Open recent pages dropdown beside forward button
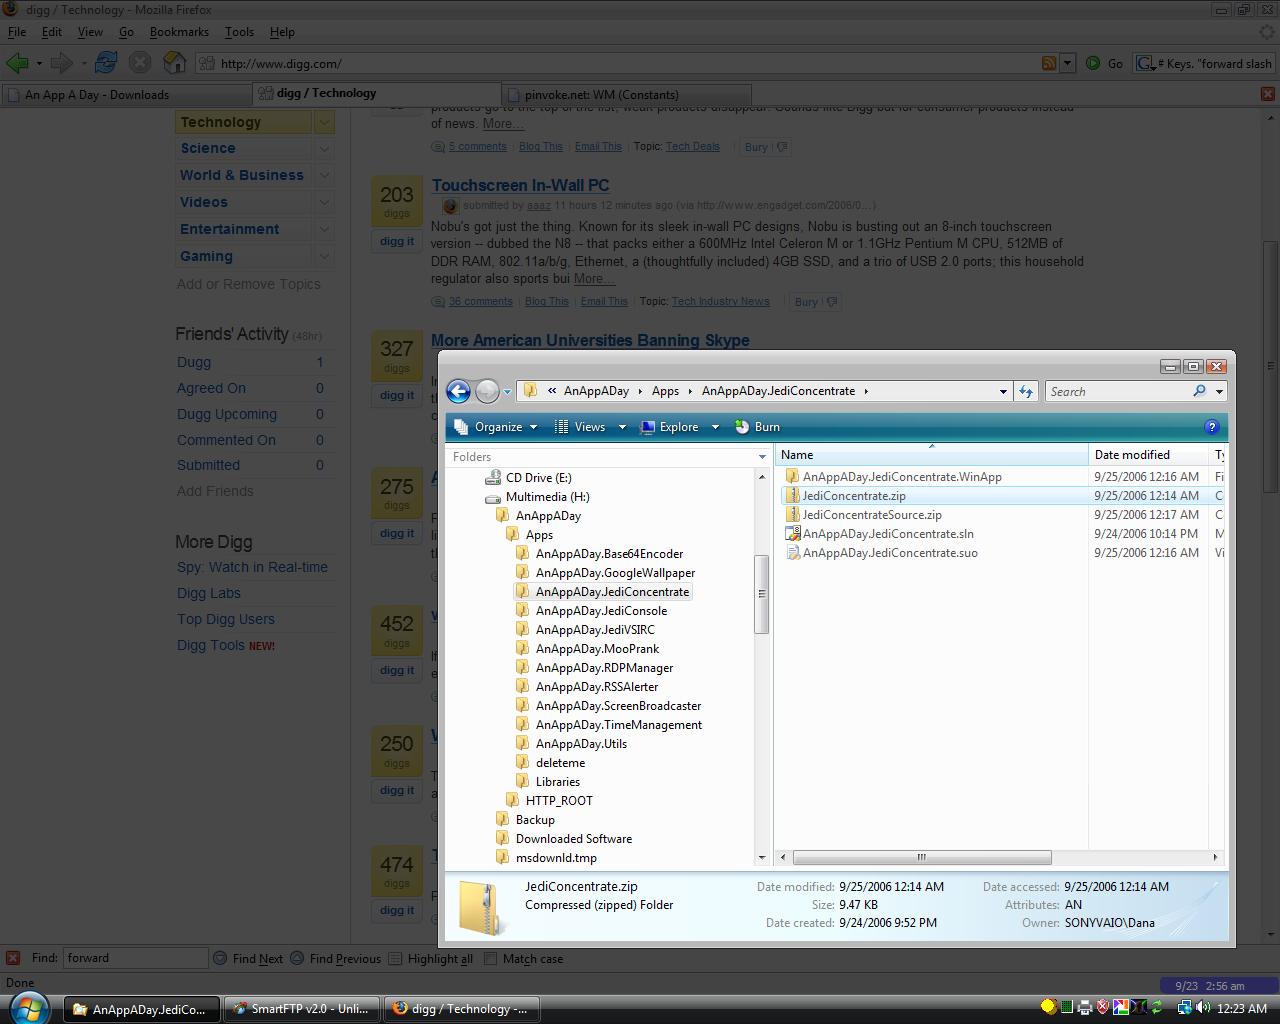Viewport: 1280px width, 1024px height. click(x=507, y=392)
